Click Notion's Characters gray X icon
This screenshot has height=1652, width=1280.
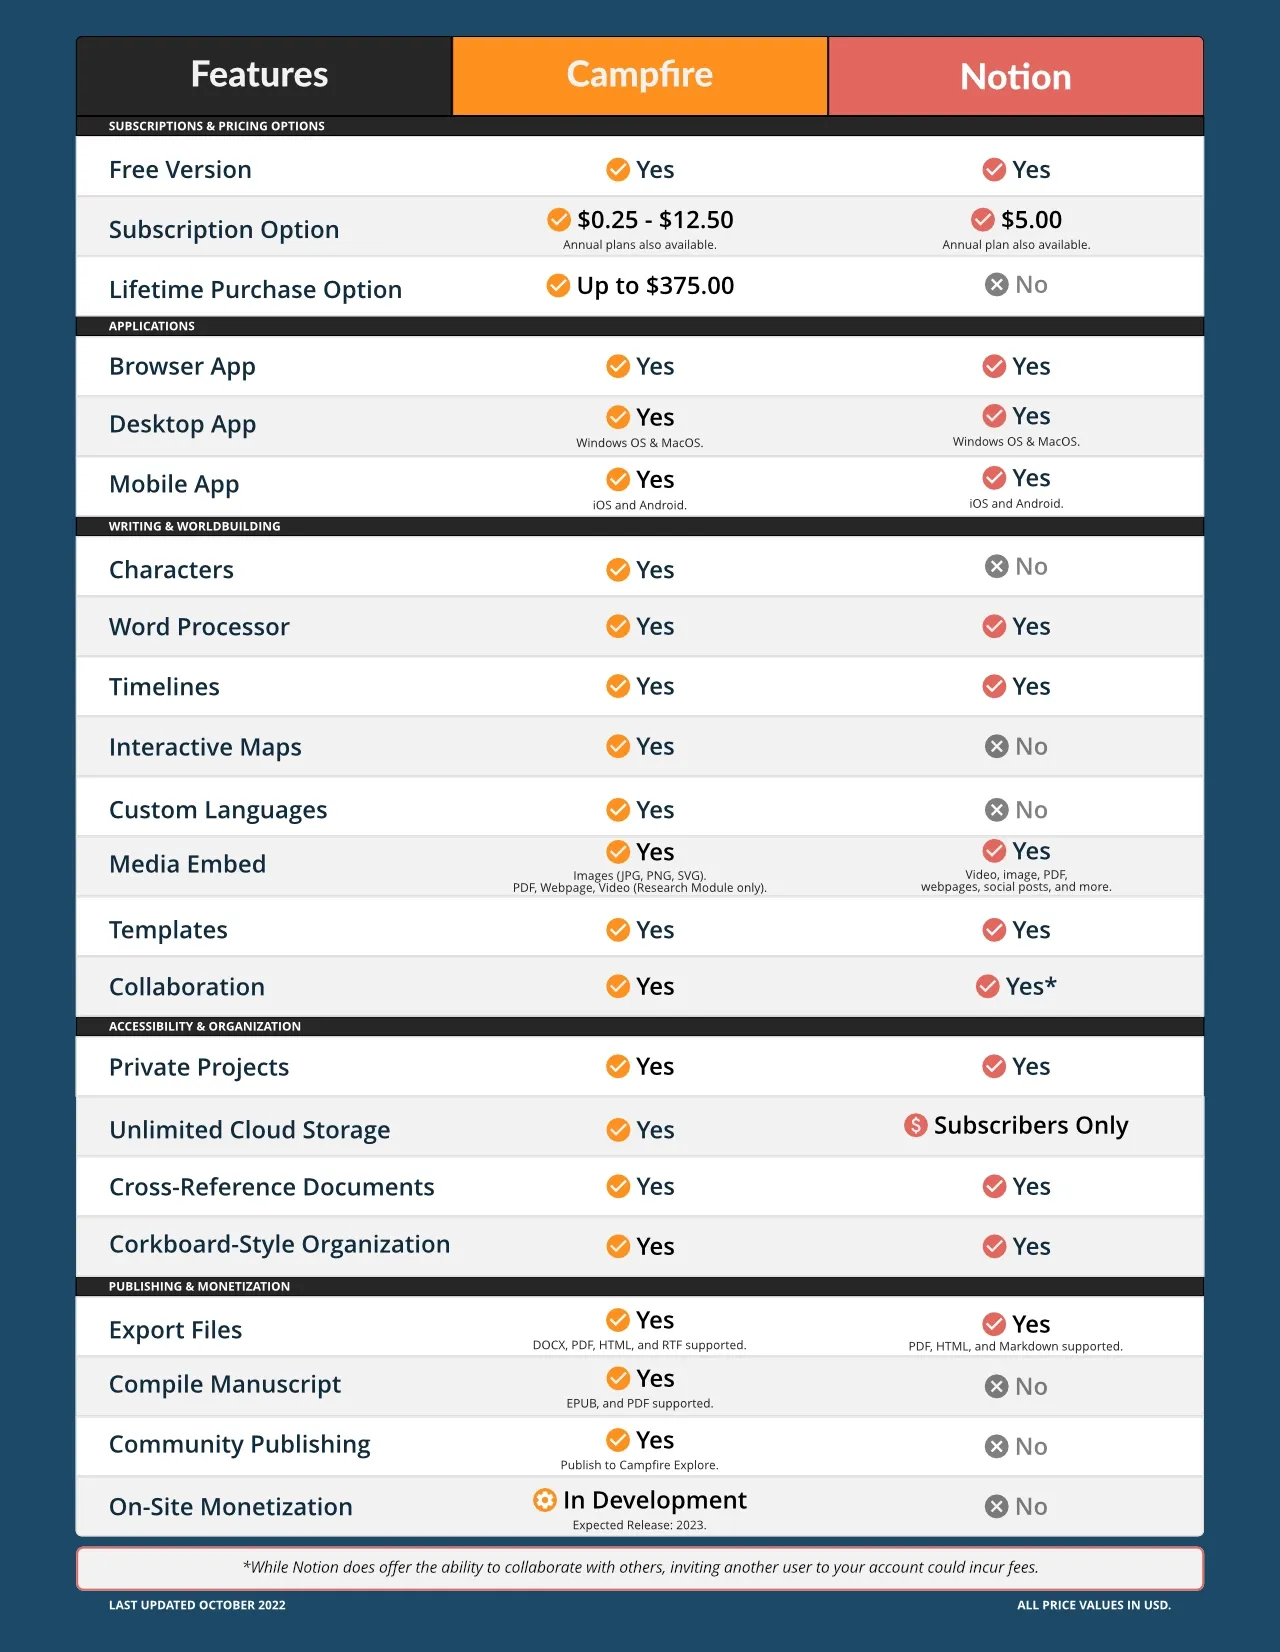coord(996,567)
